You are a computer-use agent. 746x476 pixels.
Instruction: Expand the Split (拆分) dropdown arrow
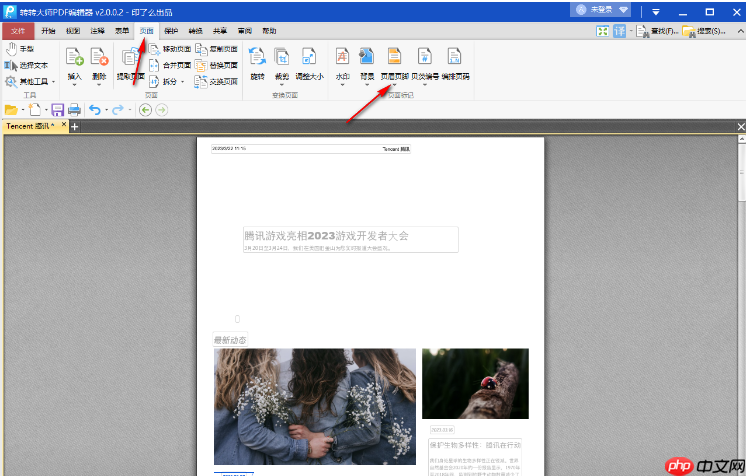(182, 82)
